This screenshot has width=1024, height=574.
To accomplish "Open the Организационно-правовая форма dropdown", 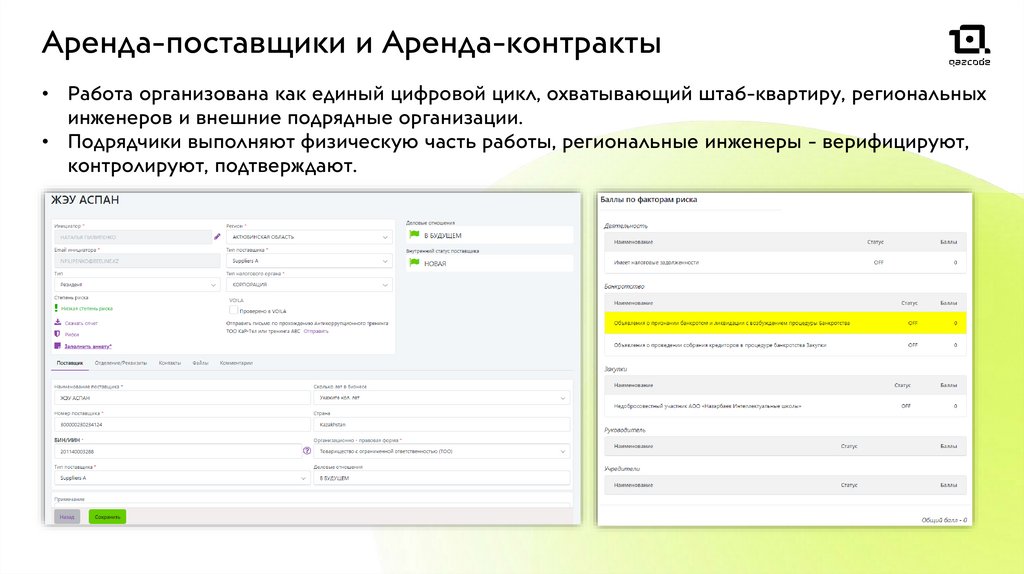I will (441, 451).
